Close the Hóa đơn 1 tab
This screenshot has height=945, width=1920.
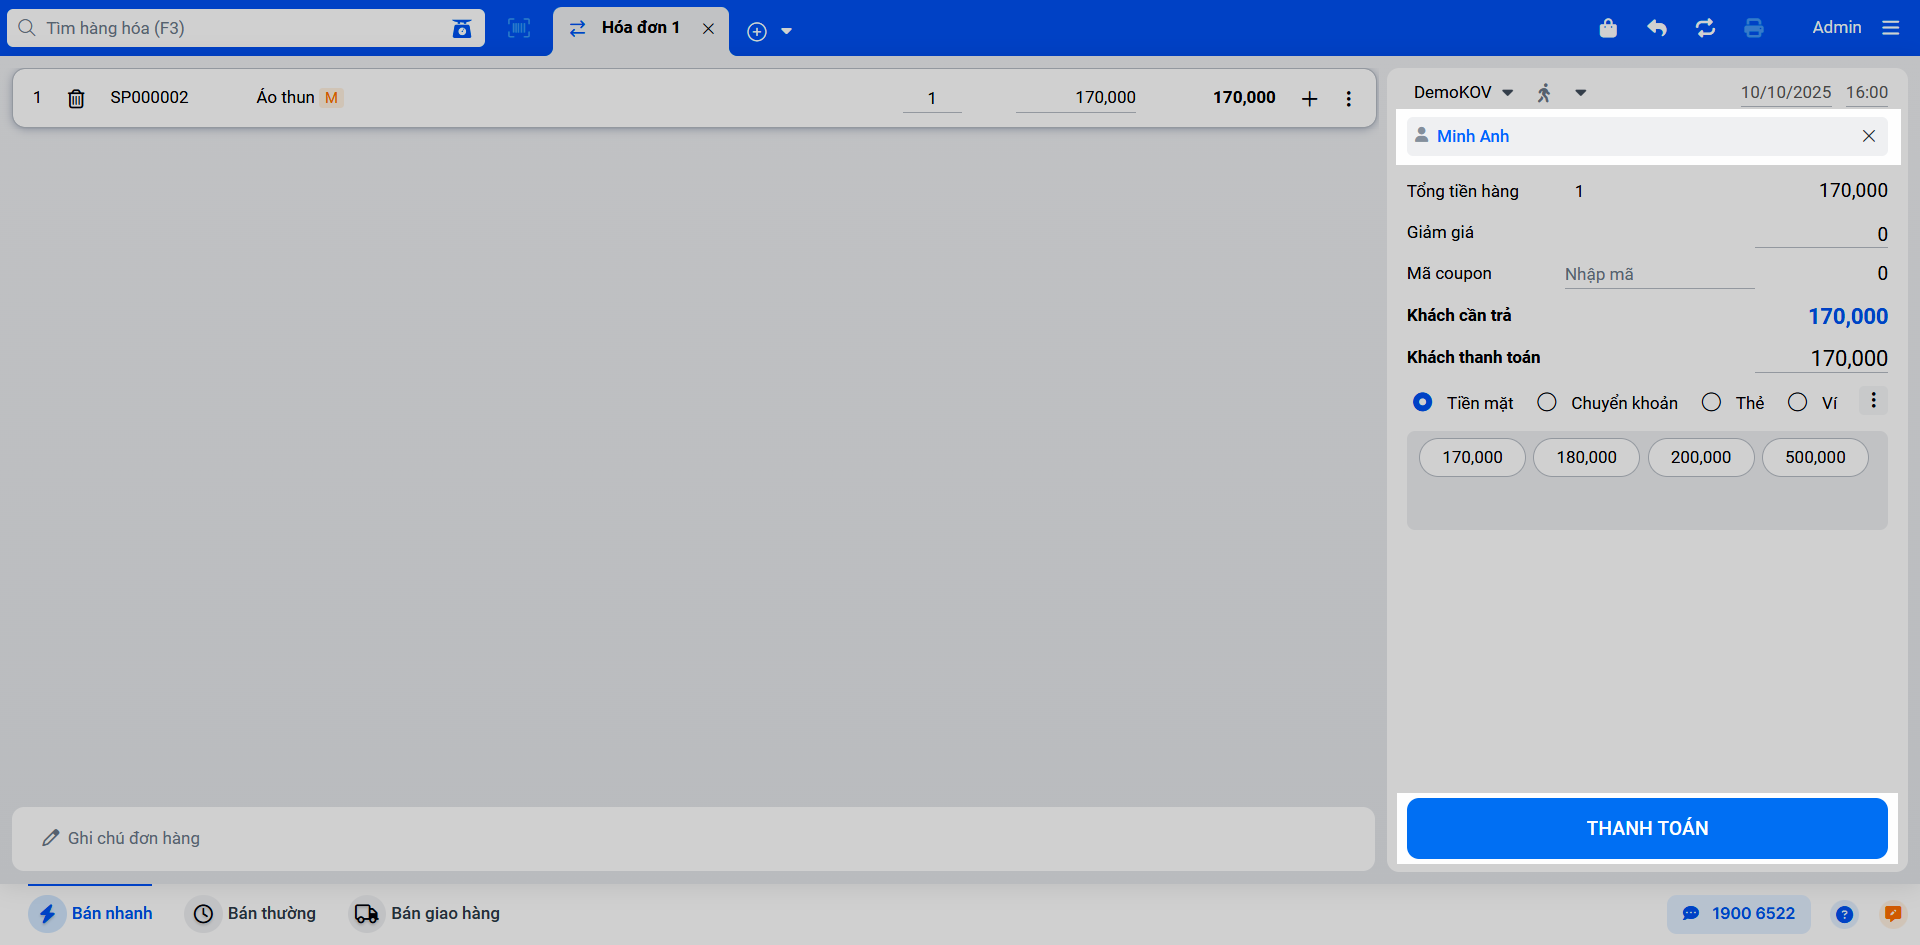[708, 28]
